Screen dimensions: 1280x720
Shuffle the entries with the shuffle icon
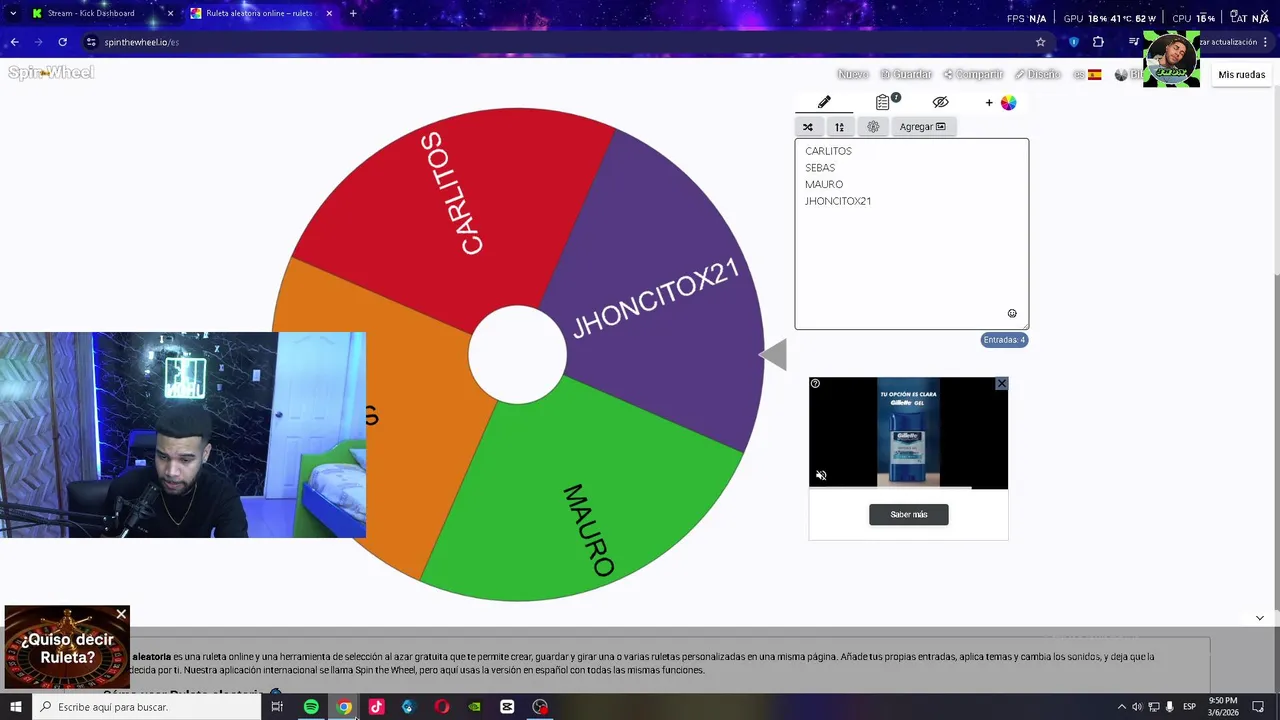(808, 127)
